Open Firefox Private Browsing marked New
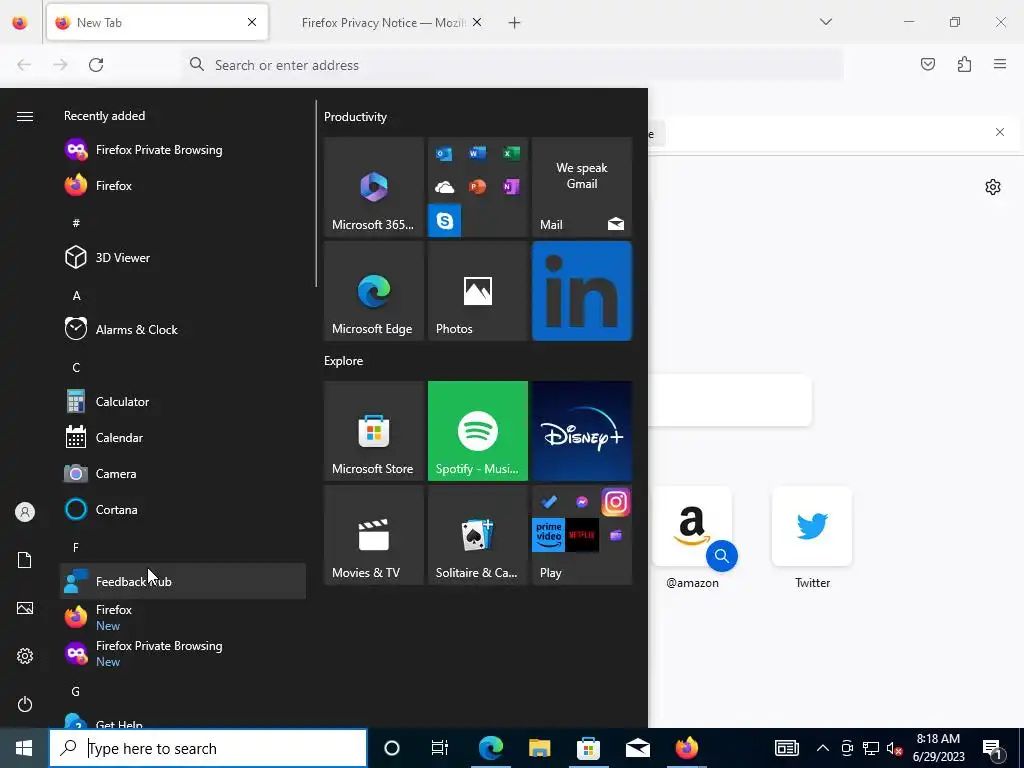Viewport: 1024px width, 768px height. [x=183, y=653]
